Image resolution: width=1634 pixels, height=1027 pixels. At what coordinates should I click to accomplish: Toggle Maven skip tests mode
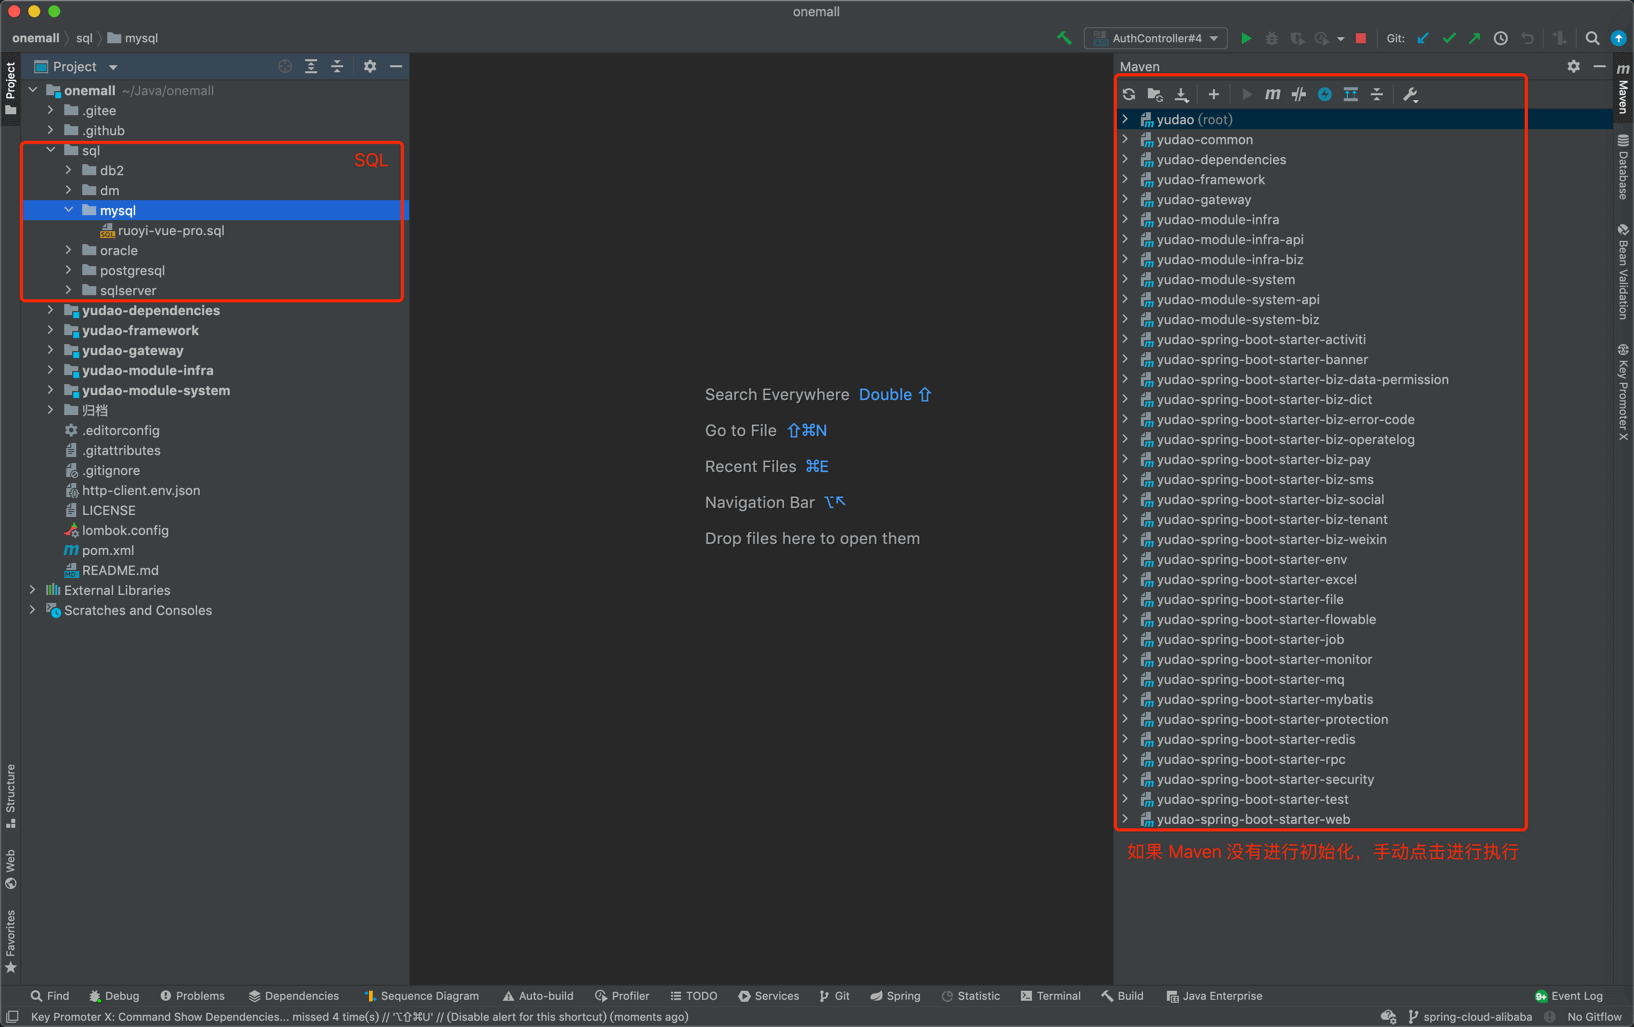pos(1325,94)
